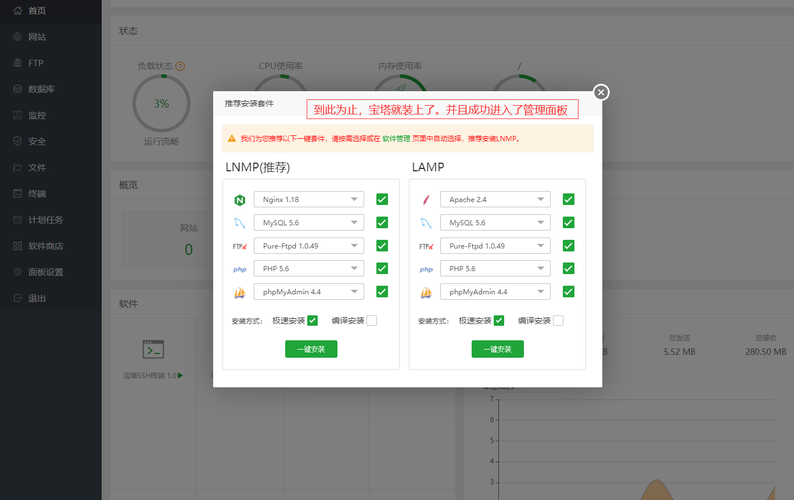Open LNMP PHP 5.6 version dropdown
The width and height of the screenshot is (794, 500).
(309, 268)
